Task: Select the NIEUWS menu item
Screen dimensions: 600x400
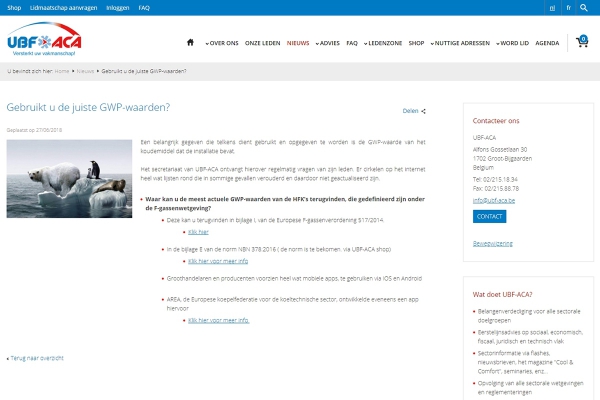Action: pyautogui.click(x=298, y=43)
